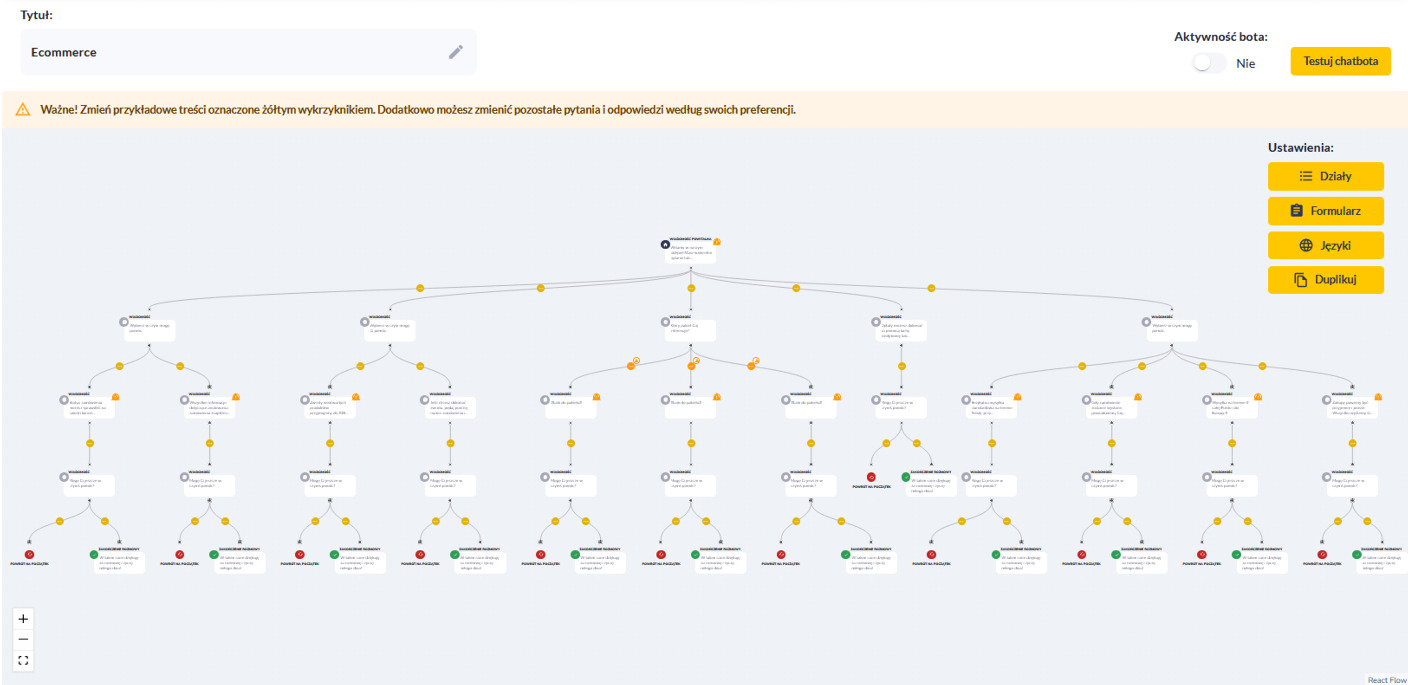Open the Formularz settings

point(1325,211)
